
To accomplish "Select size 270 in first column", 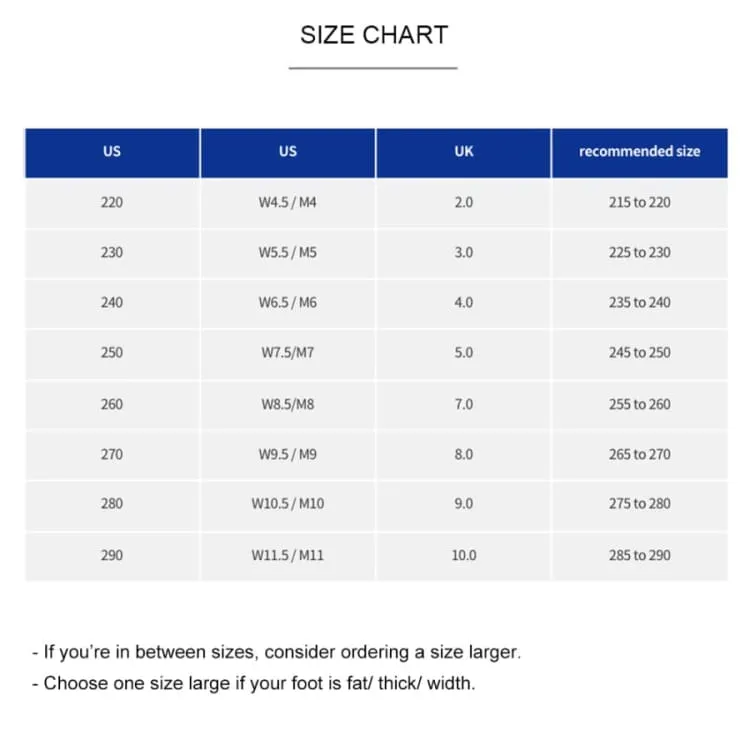I will click(112, 455).
